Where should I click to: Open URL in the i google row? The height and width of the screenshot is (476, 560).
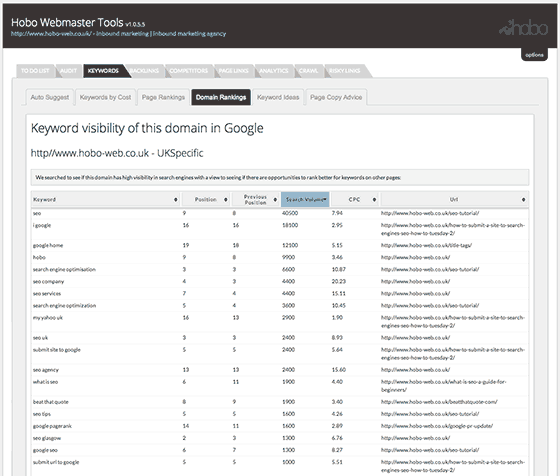[x=452, y=229]
